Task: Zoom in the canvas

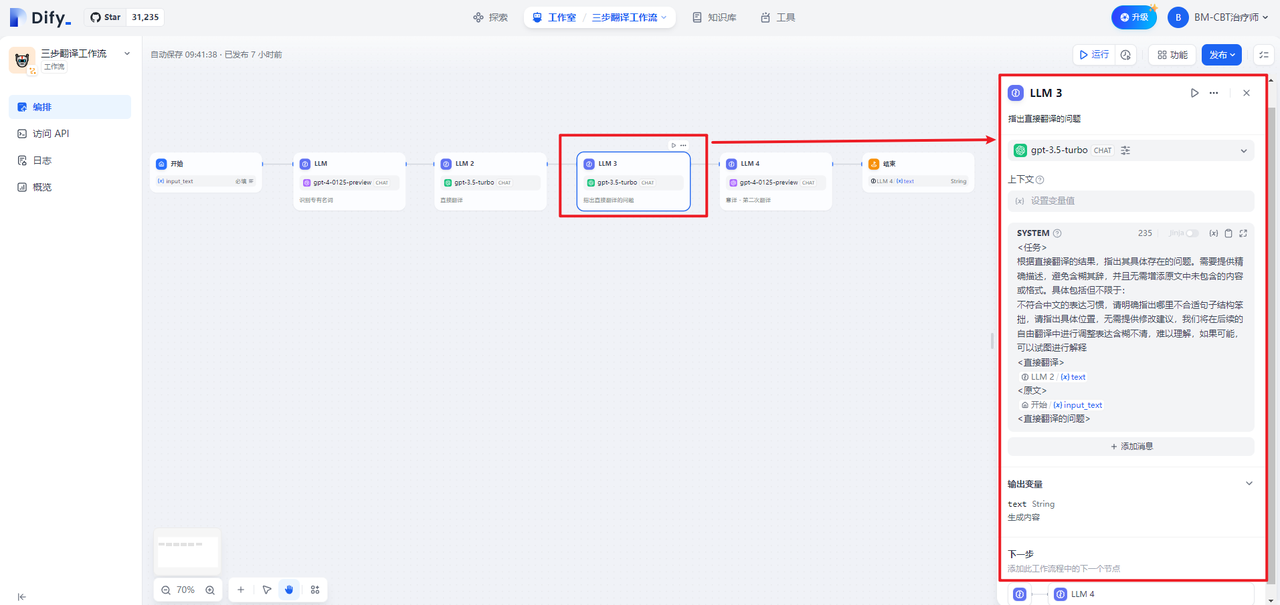Action: (210, 590)
